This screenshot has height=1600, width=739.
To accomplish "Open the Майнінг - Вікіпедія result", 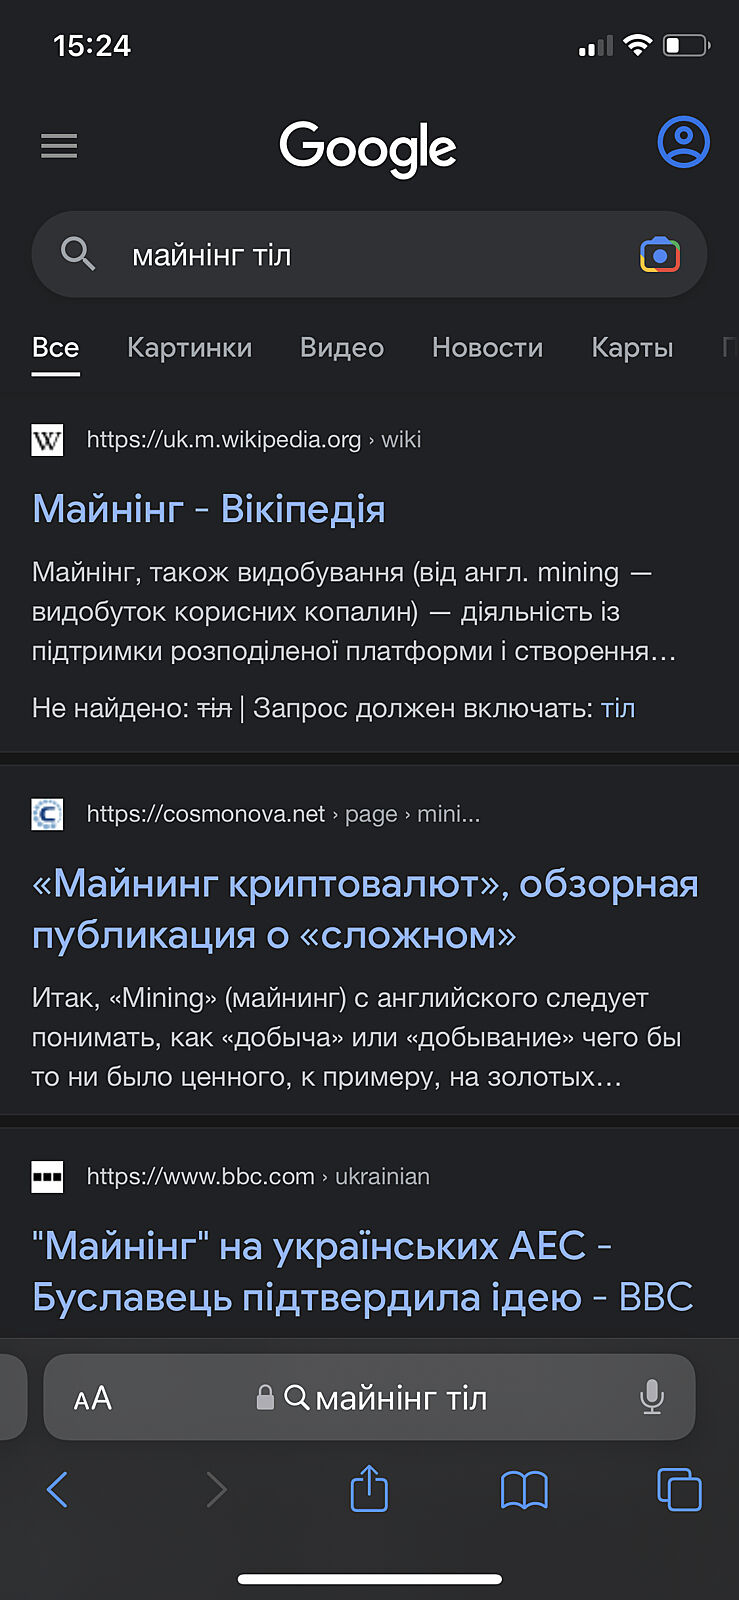I will coord(209,509).
